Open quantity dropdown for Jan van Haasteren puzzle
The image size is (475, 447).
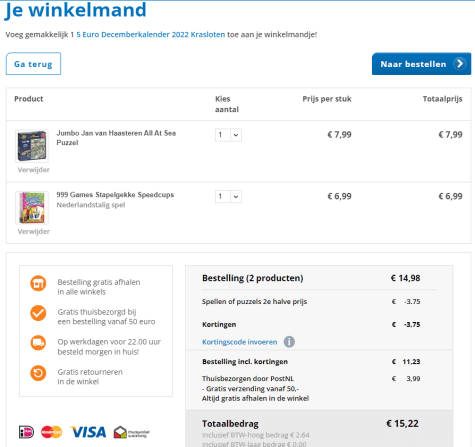(228, 135)
